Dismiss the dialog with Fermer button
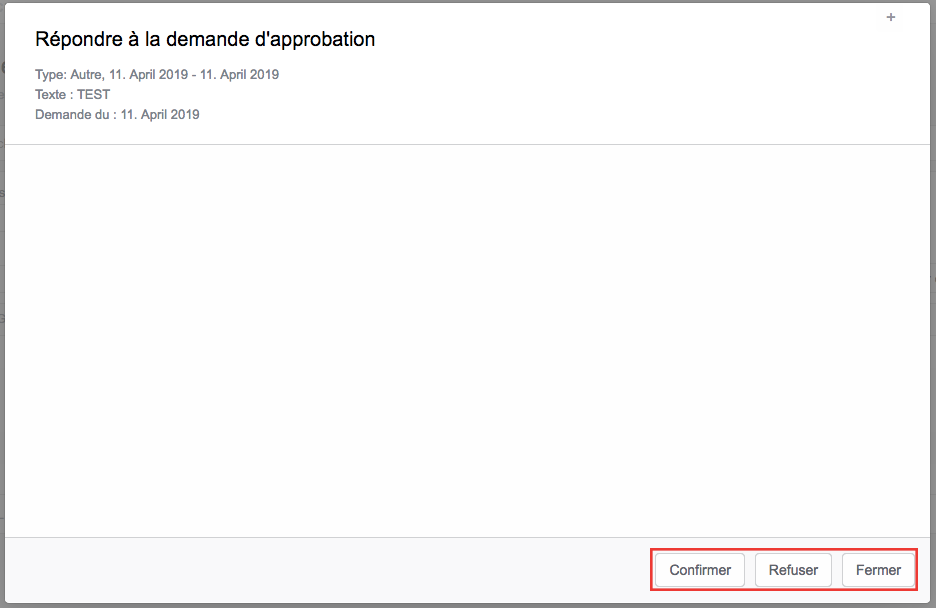 [x=878, y=570]
